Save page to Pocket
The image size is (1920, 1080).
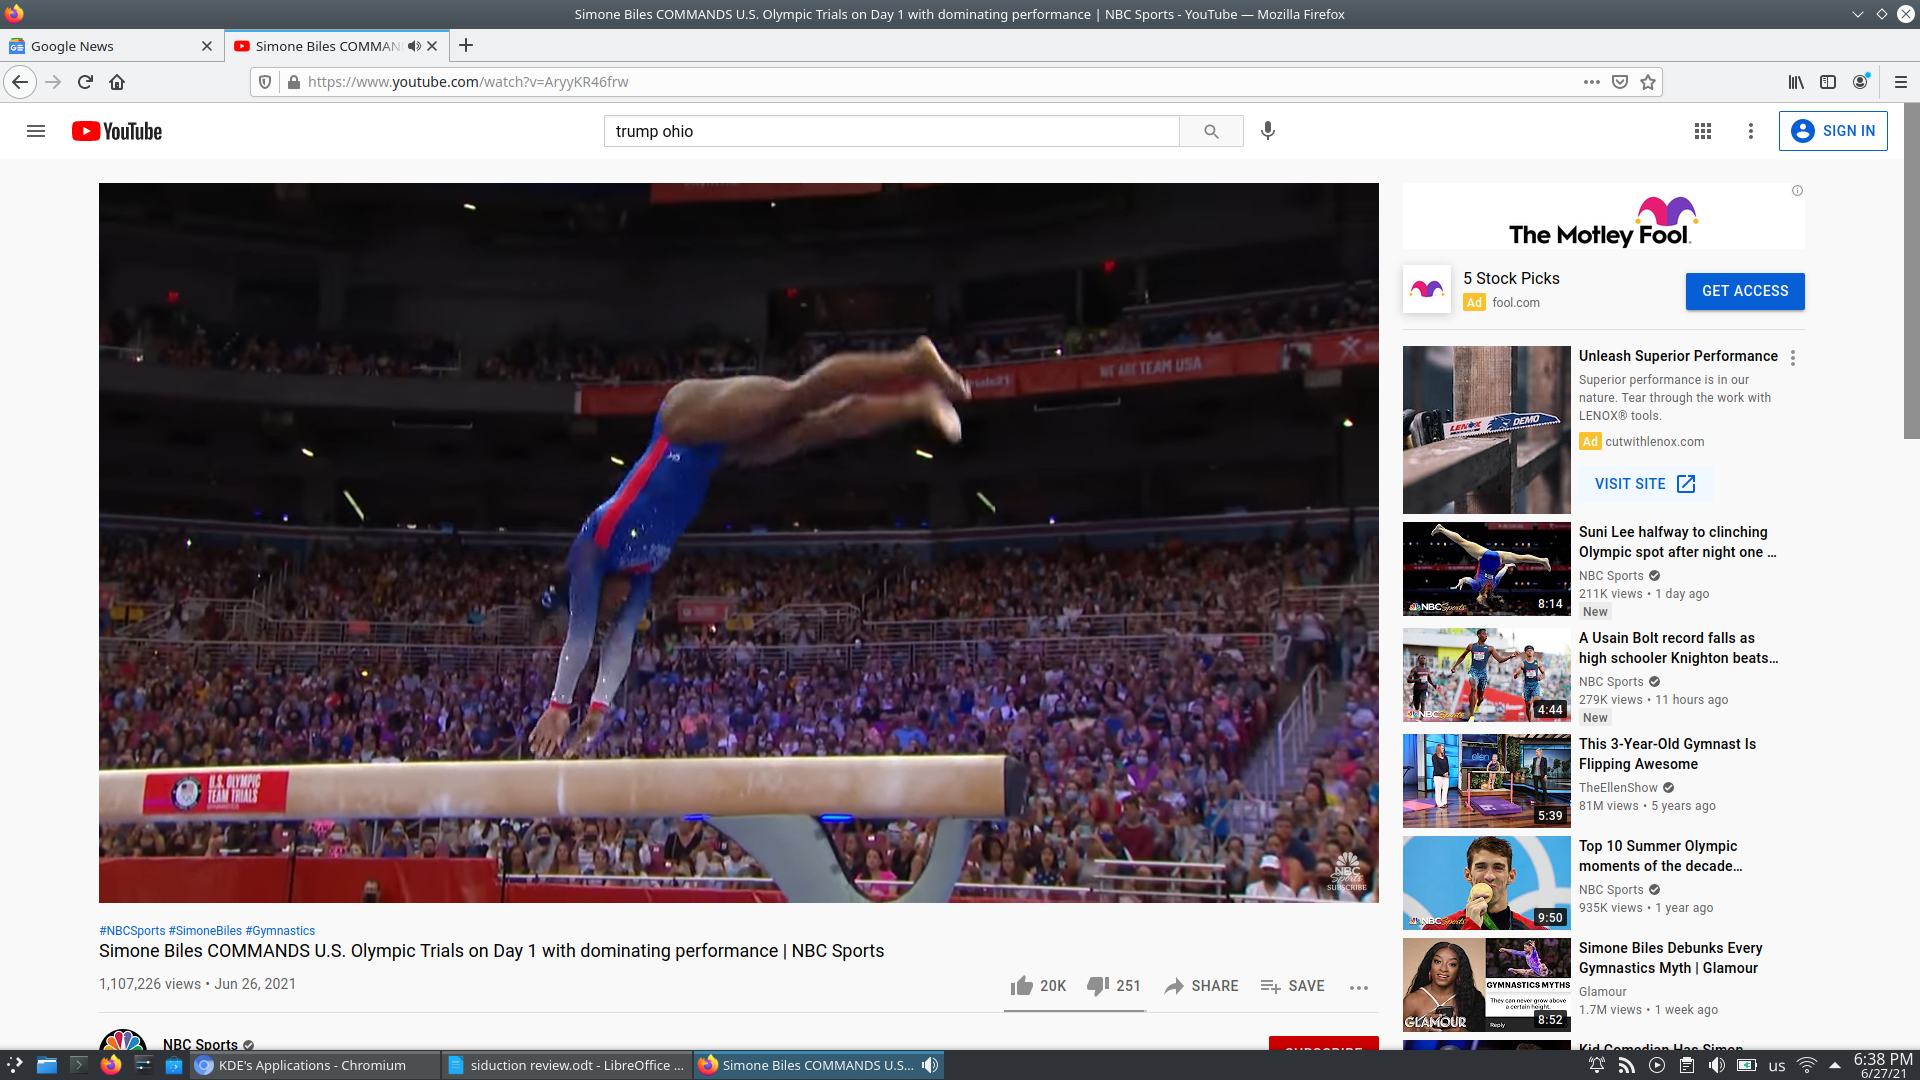[x=1620, y=82]
